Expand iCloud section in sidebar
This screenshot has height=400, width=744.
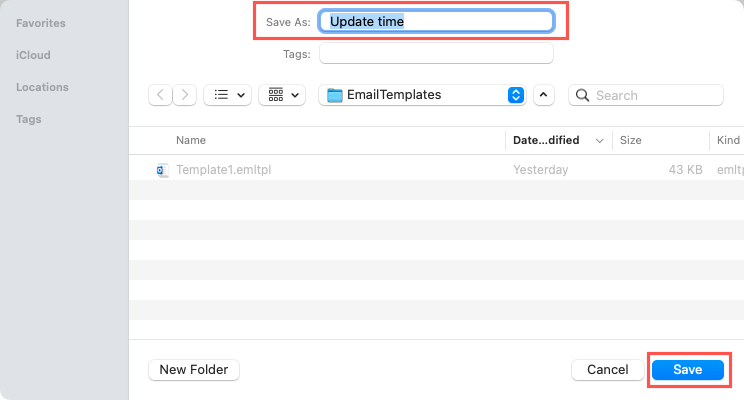tap(33, 55)
